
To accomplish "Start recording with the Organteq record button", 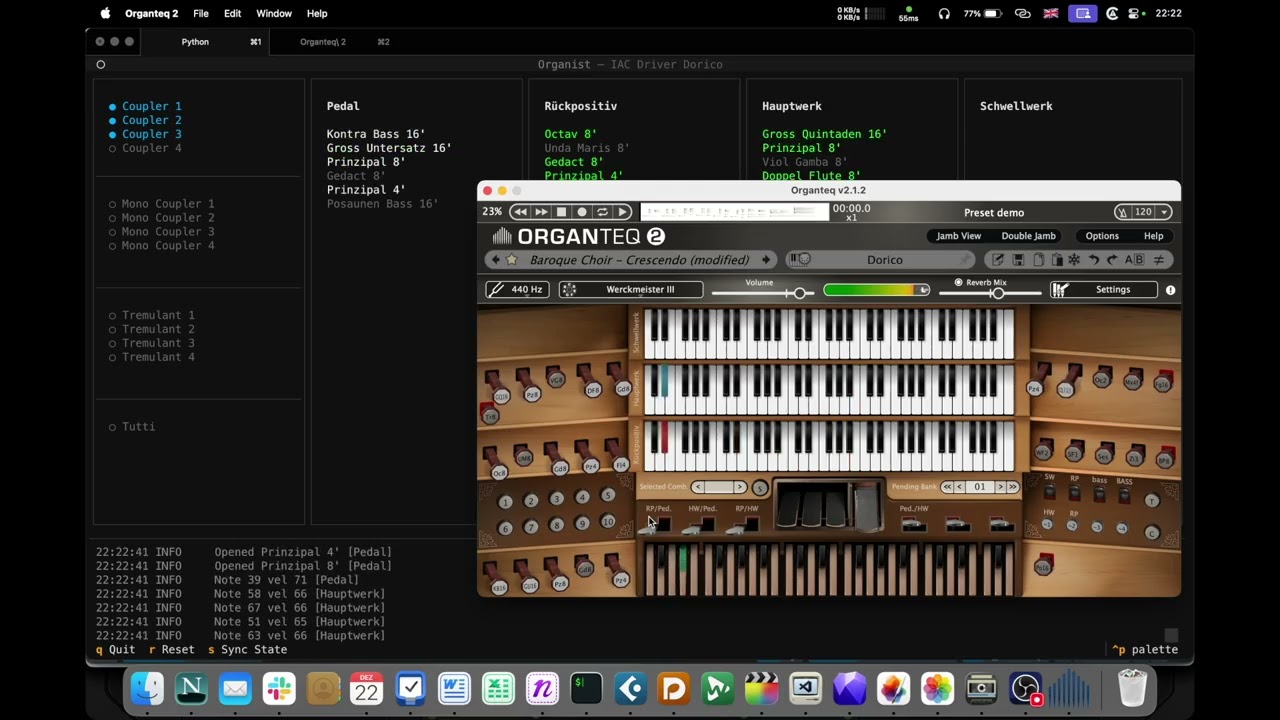I will (x=582, y=212).
